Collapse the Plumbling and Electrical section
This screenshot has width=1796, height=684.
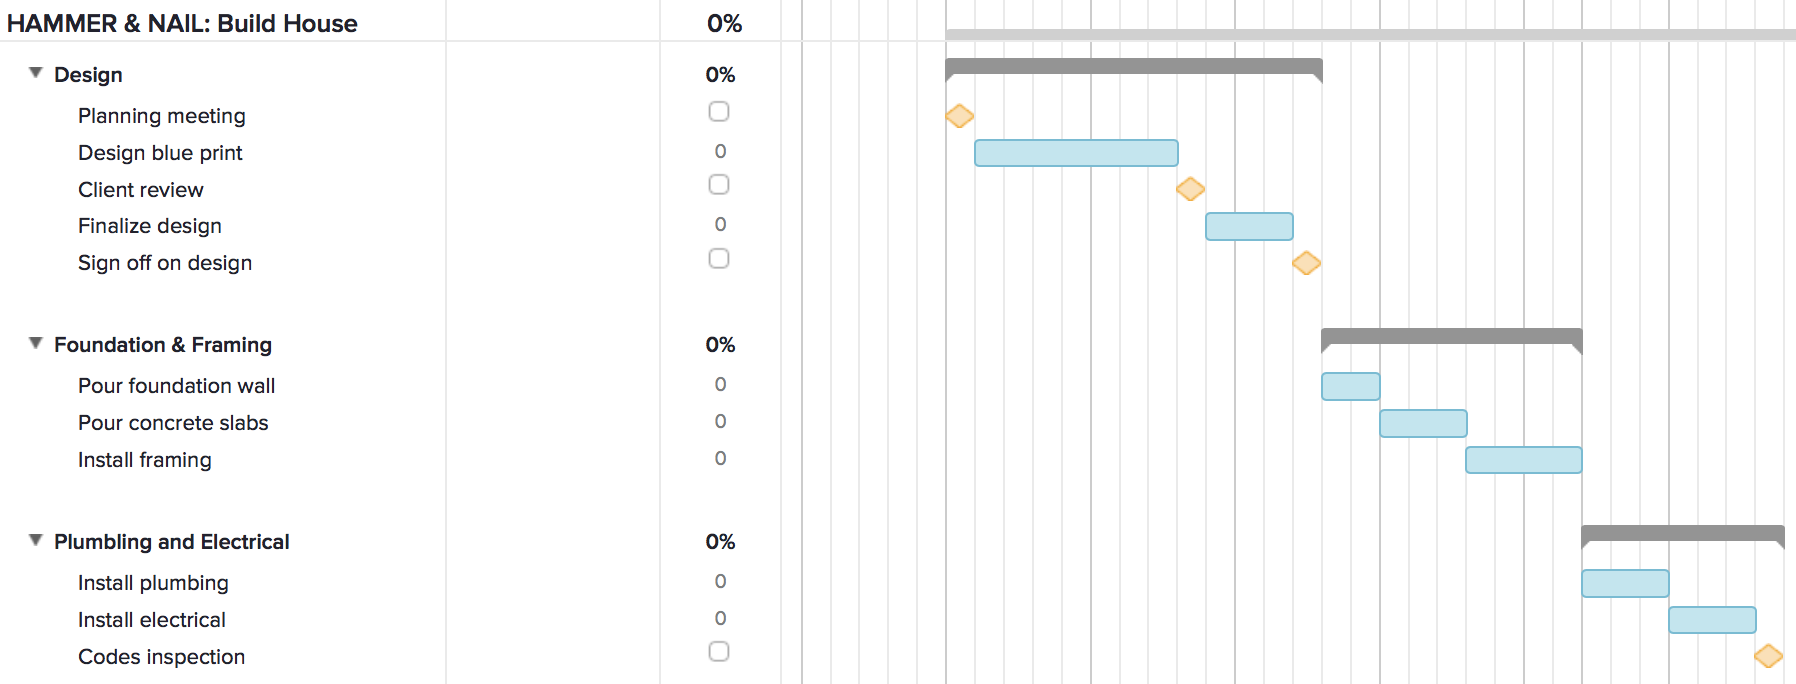(x=35, y=540)
